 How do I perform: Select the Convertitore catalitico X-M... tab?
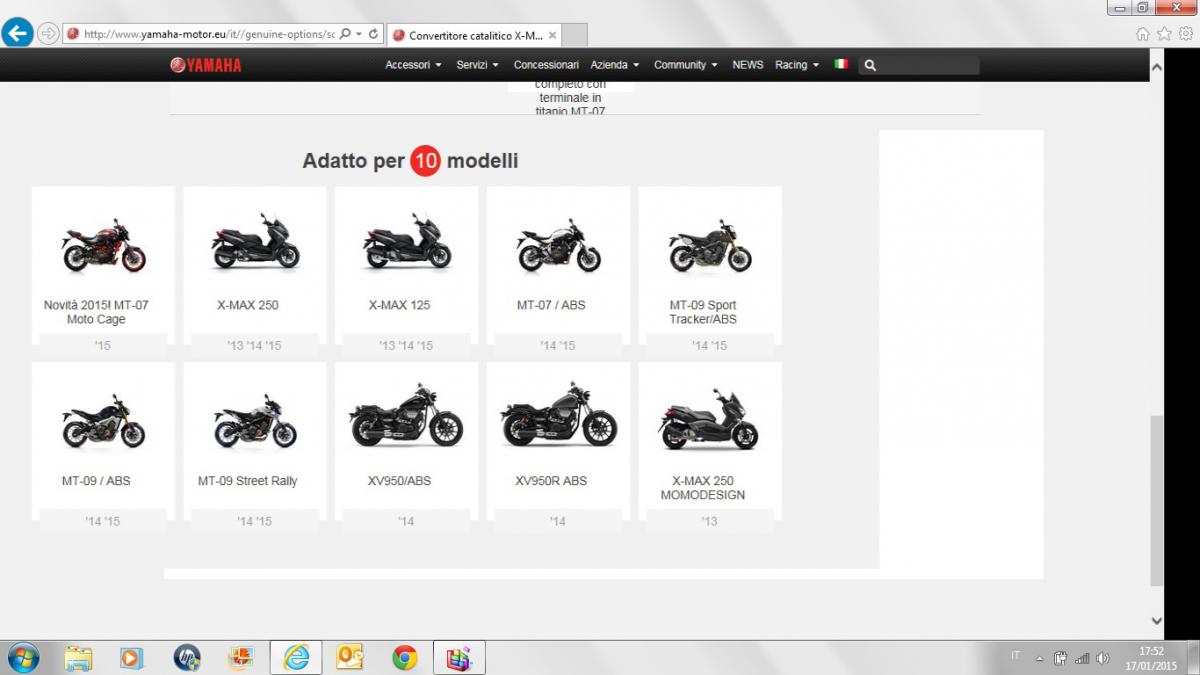point(474,35)
